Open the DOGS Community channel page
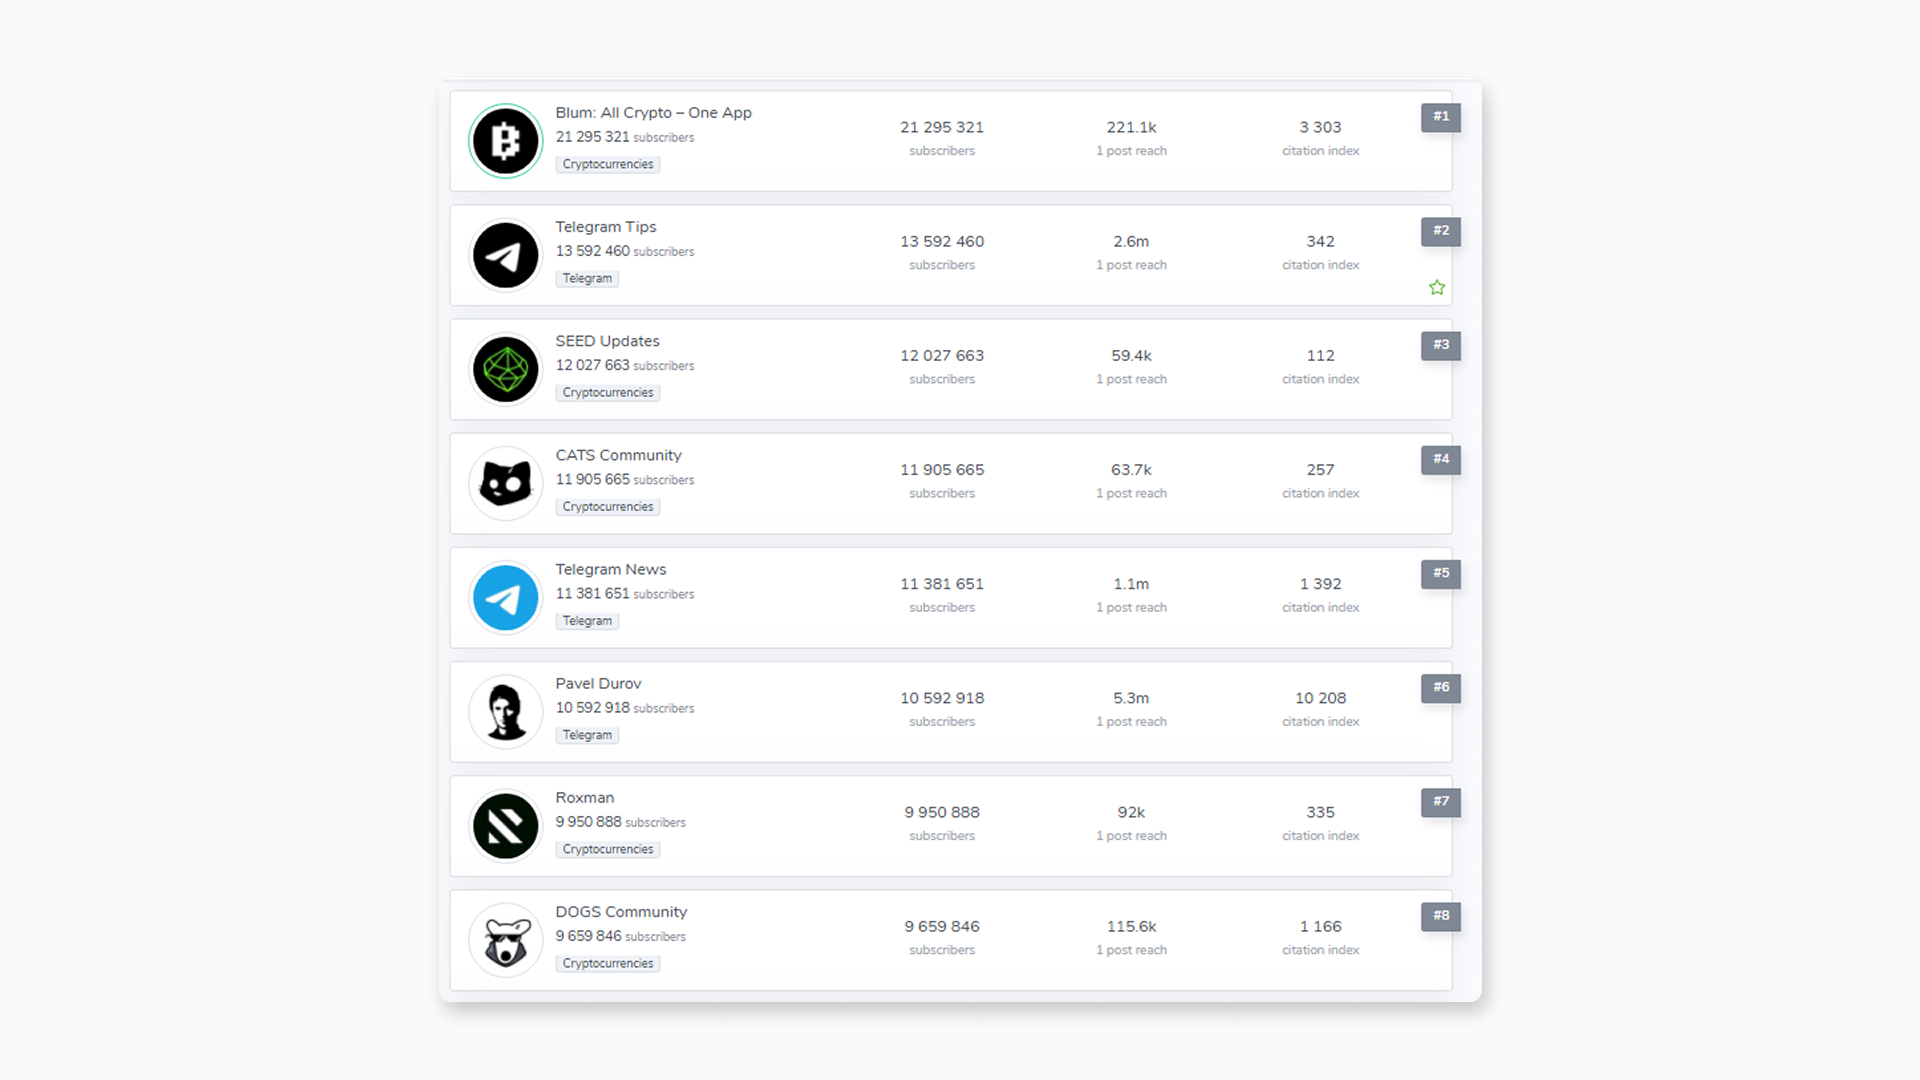 [621, 911]
